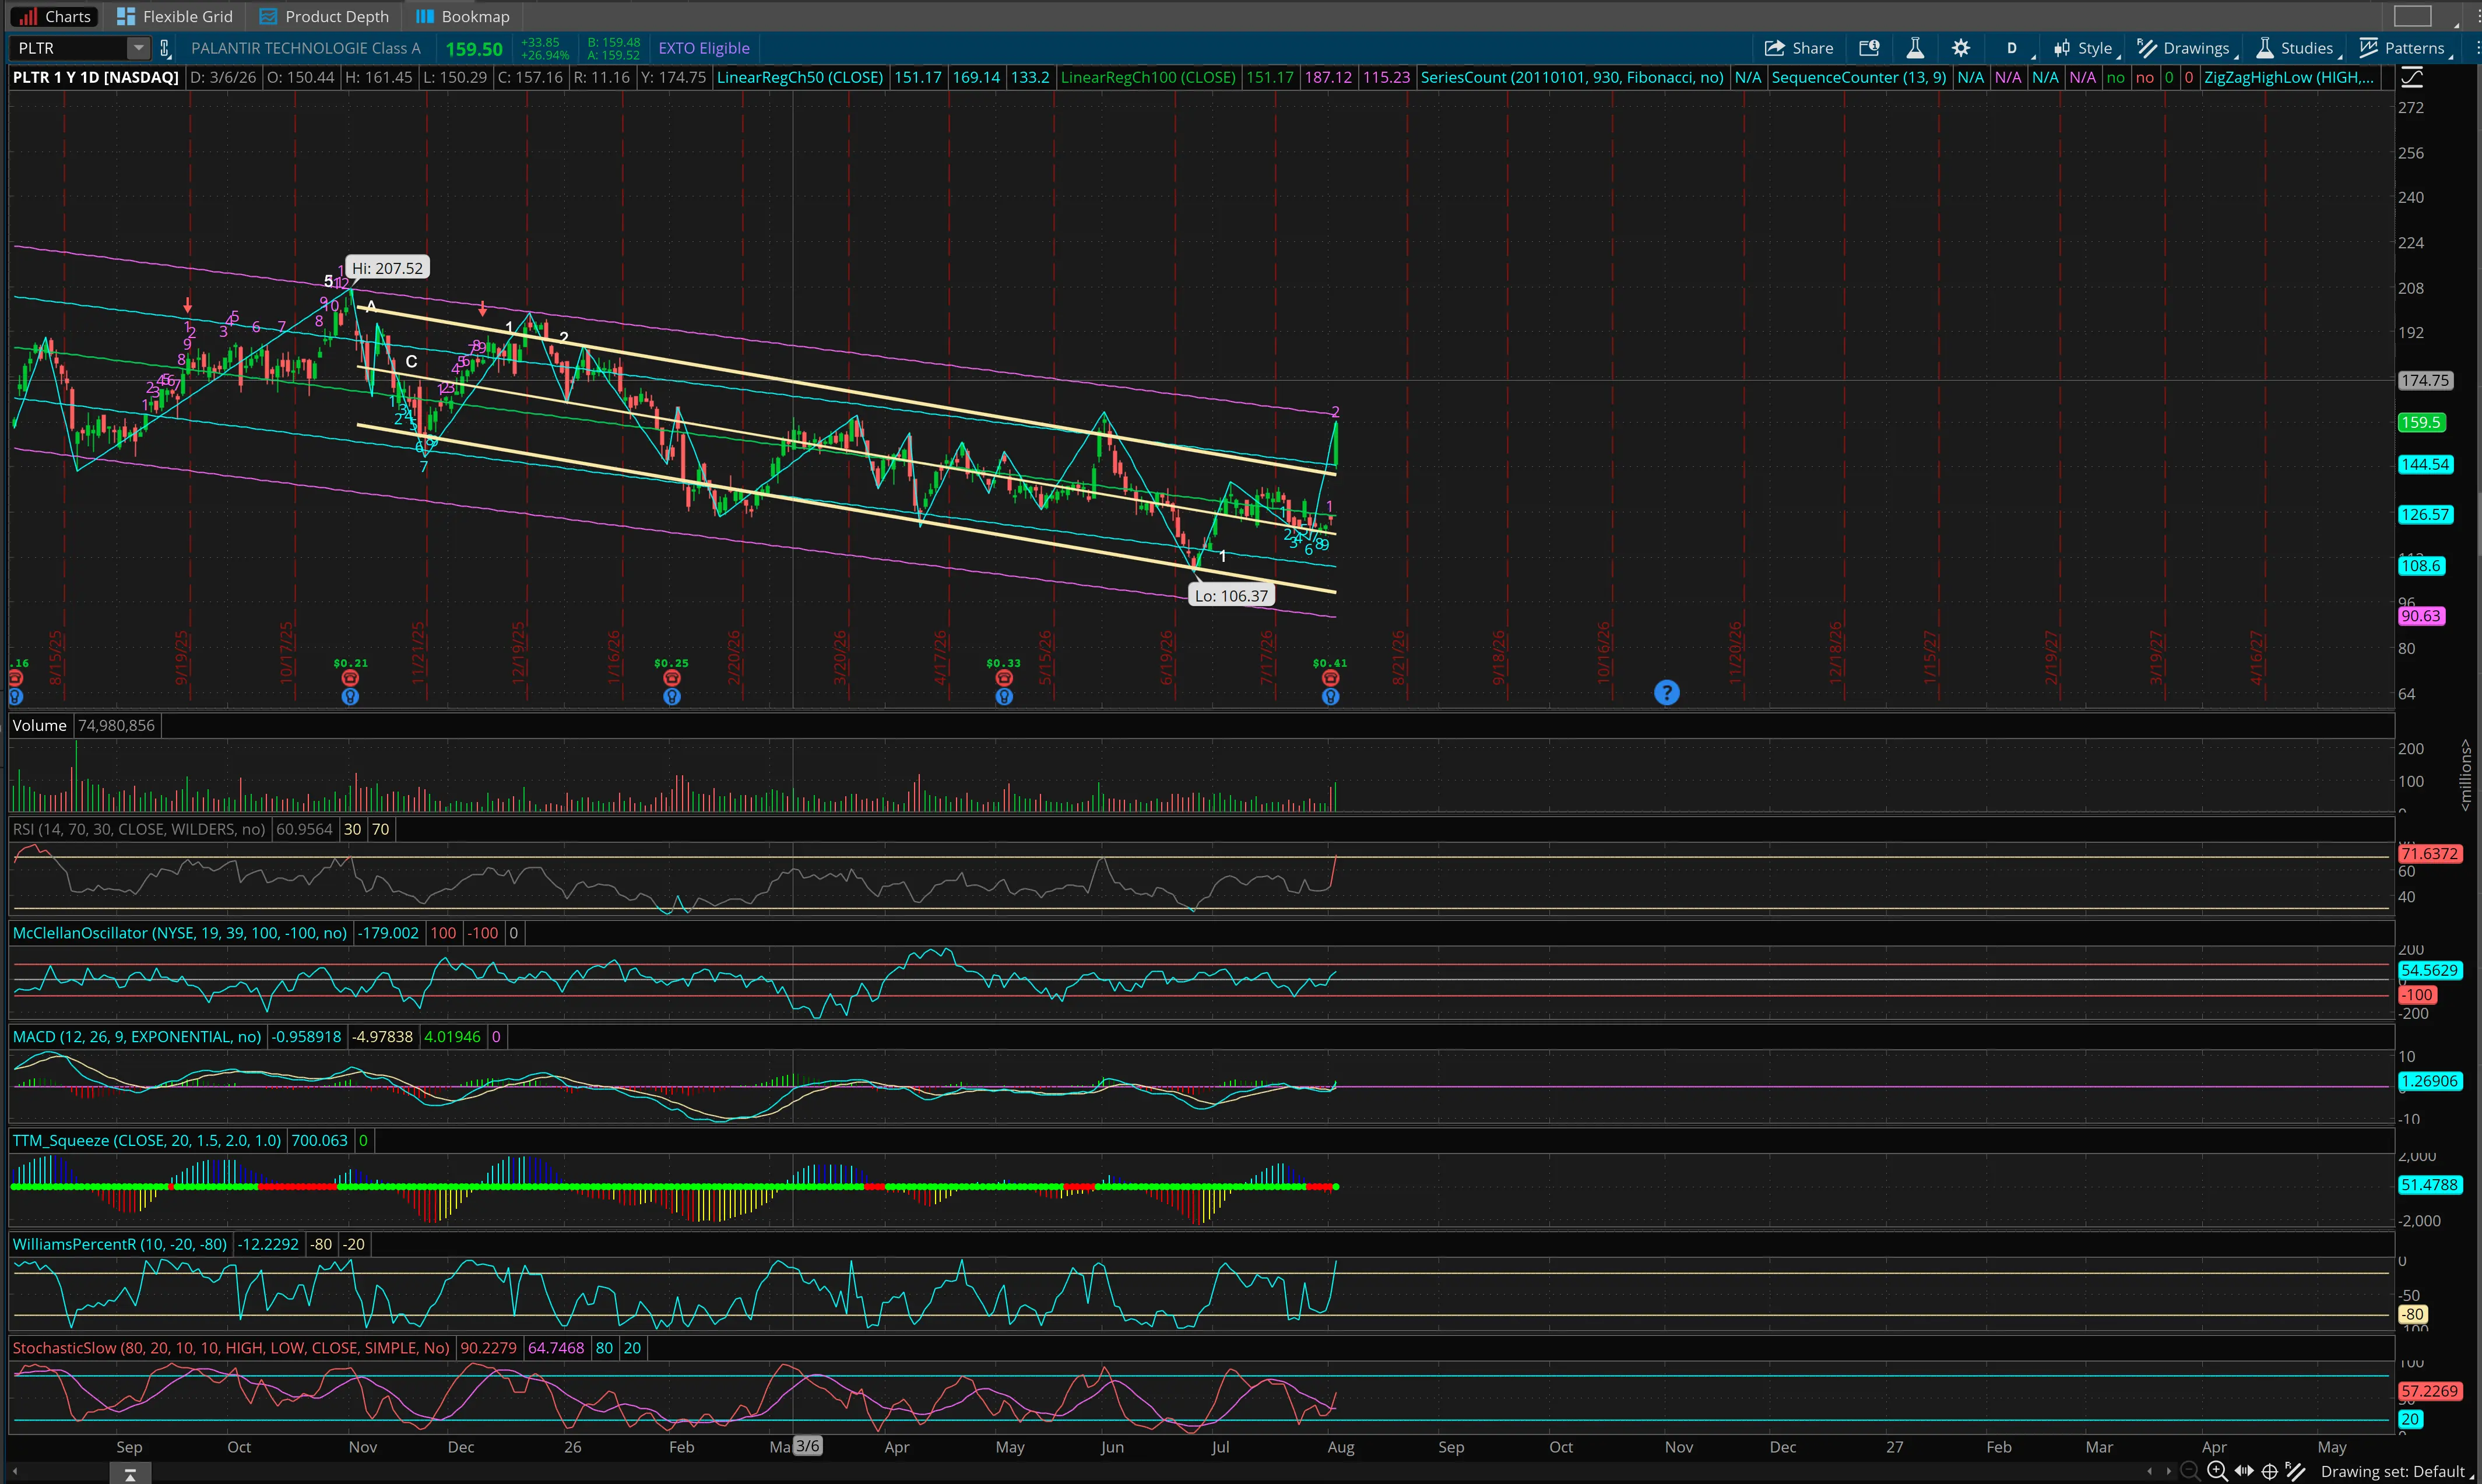This screenshot has height=1484, width=2482.
Task: Open the Patterns menu
Action: [x=2403, y=48]
